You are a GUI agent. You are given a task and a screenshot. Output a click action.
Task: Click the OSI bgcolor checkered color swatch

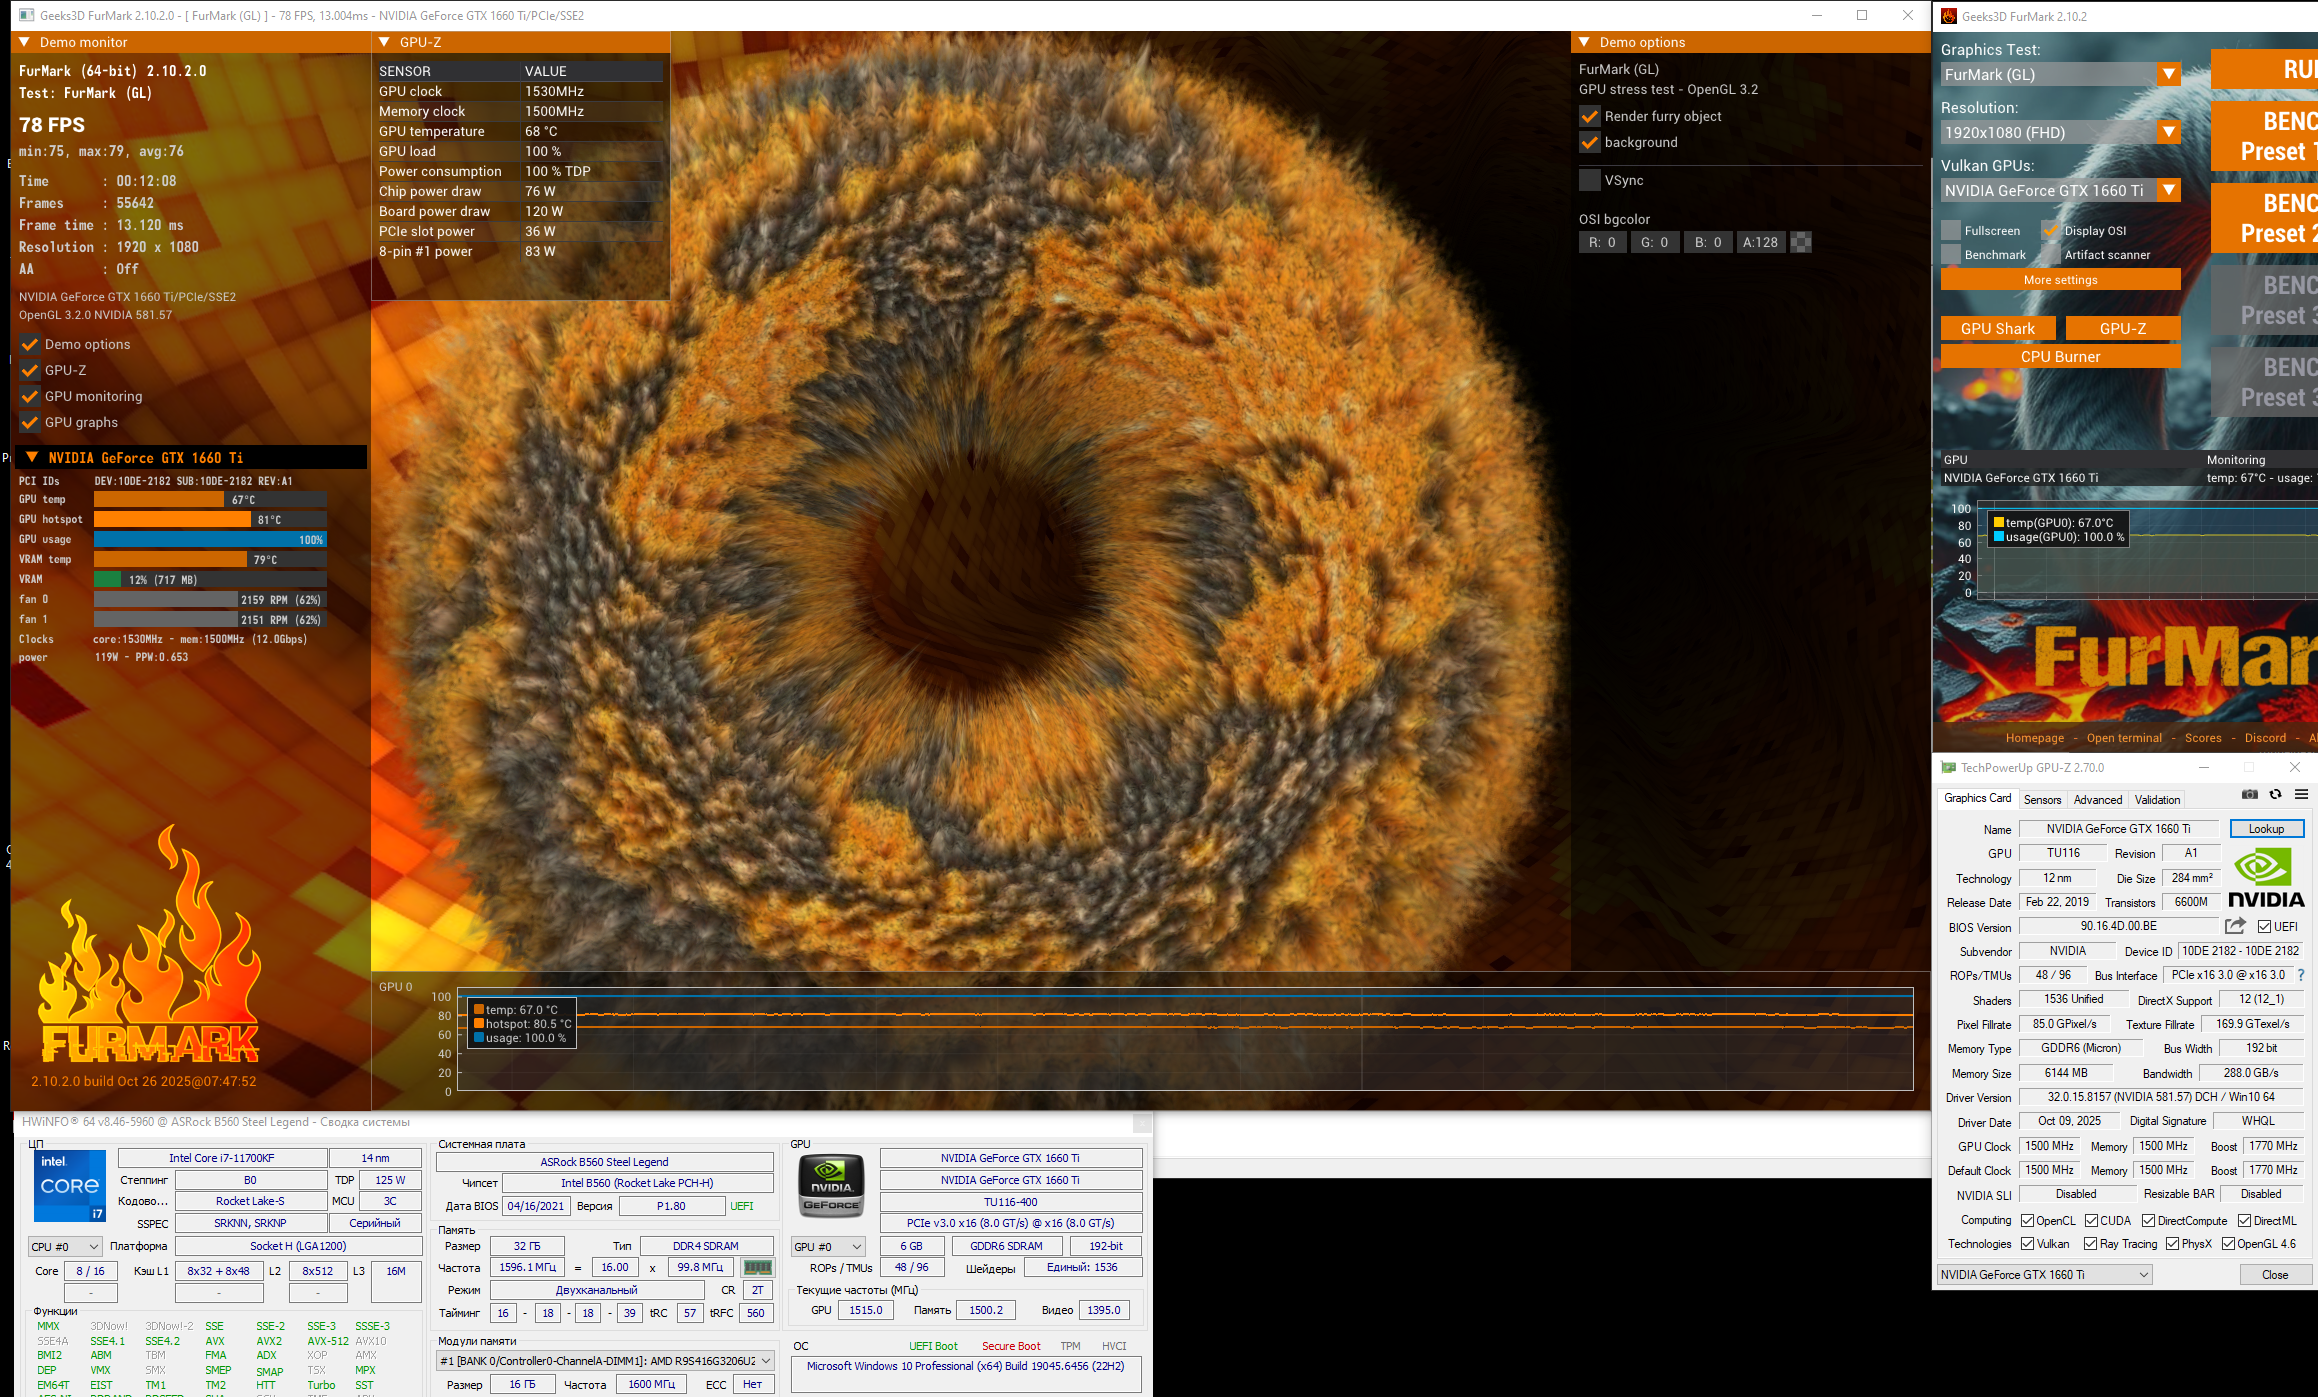(1801, 243)
